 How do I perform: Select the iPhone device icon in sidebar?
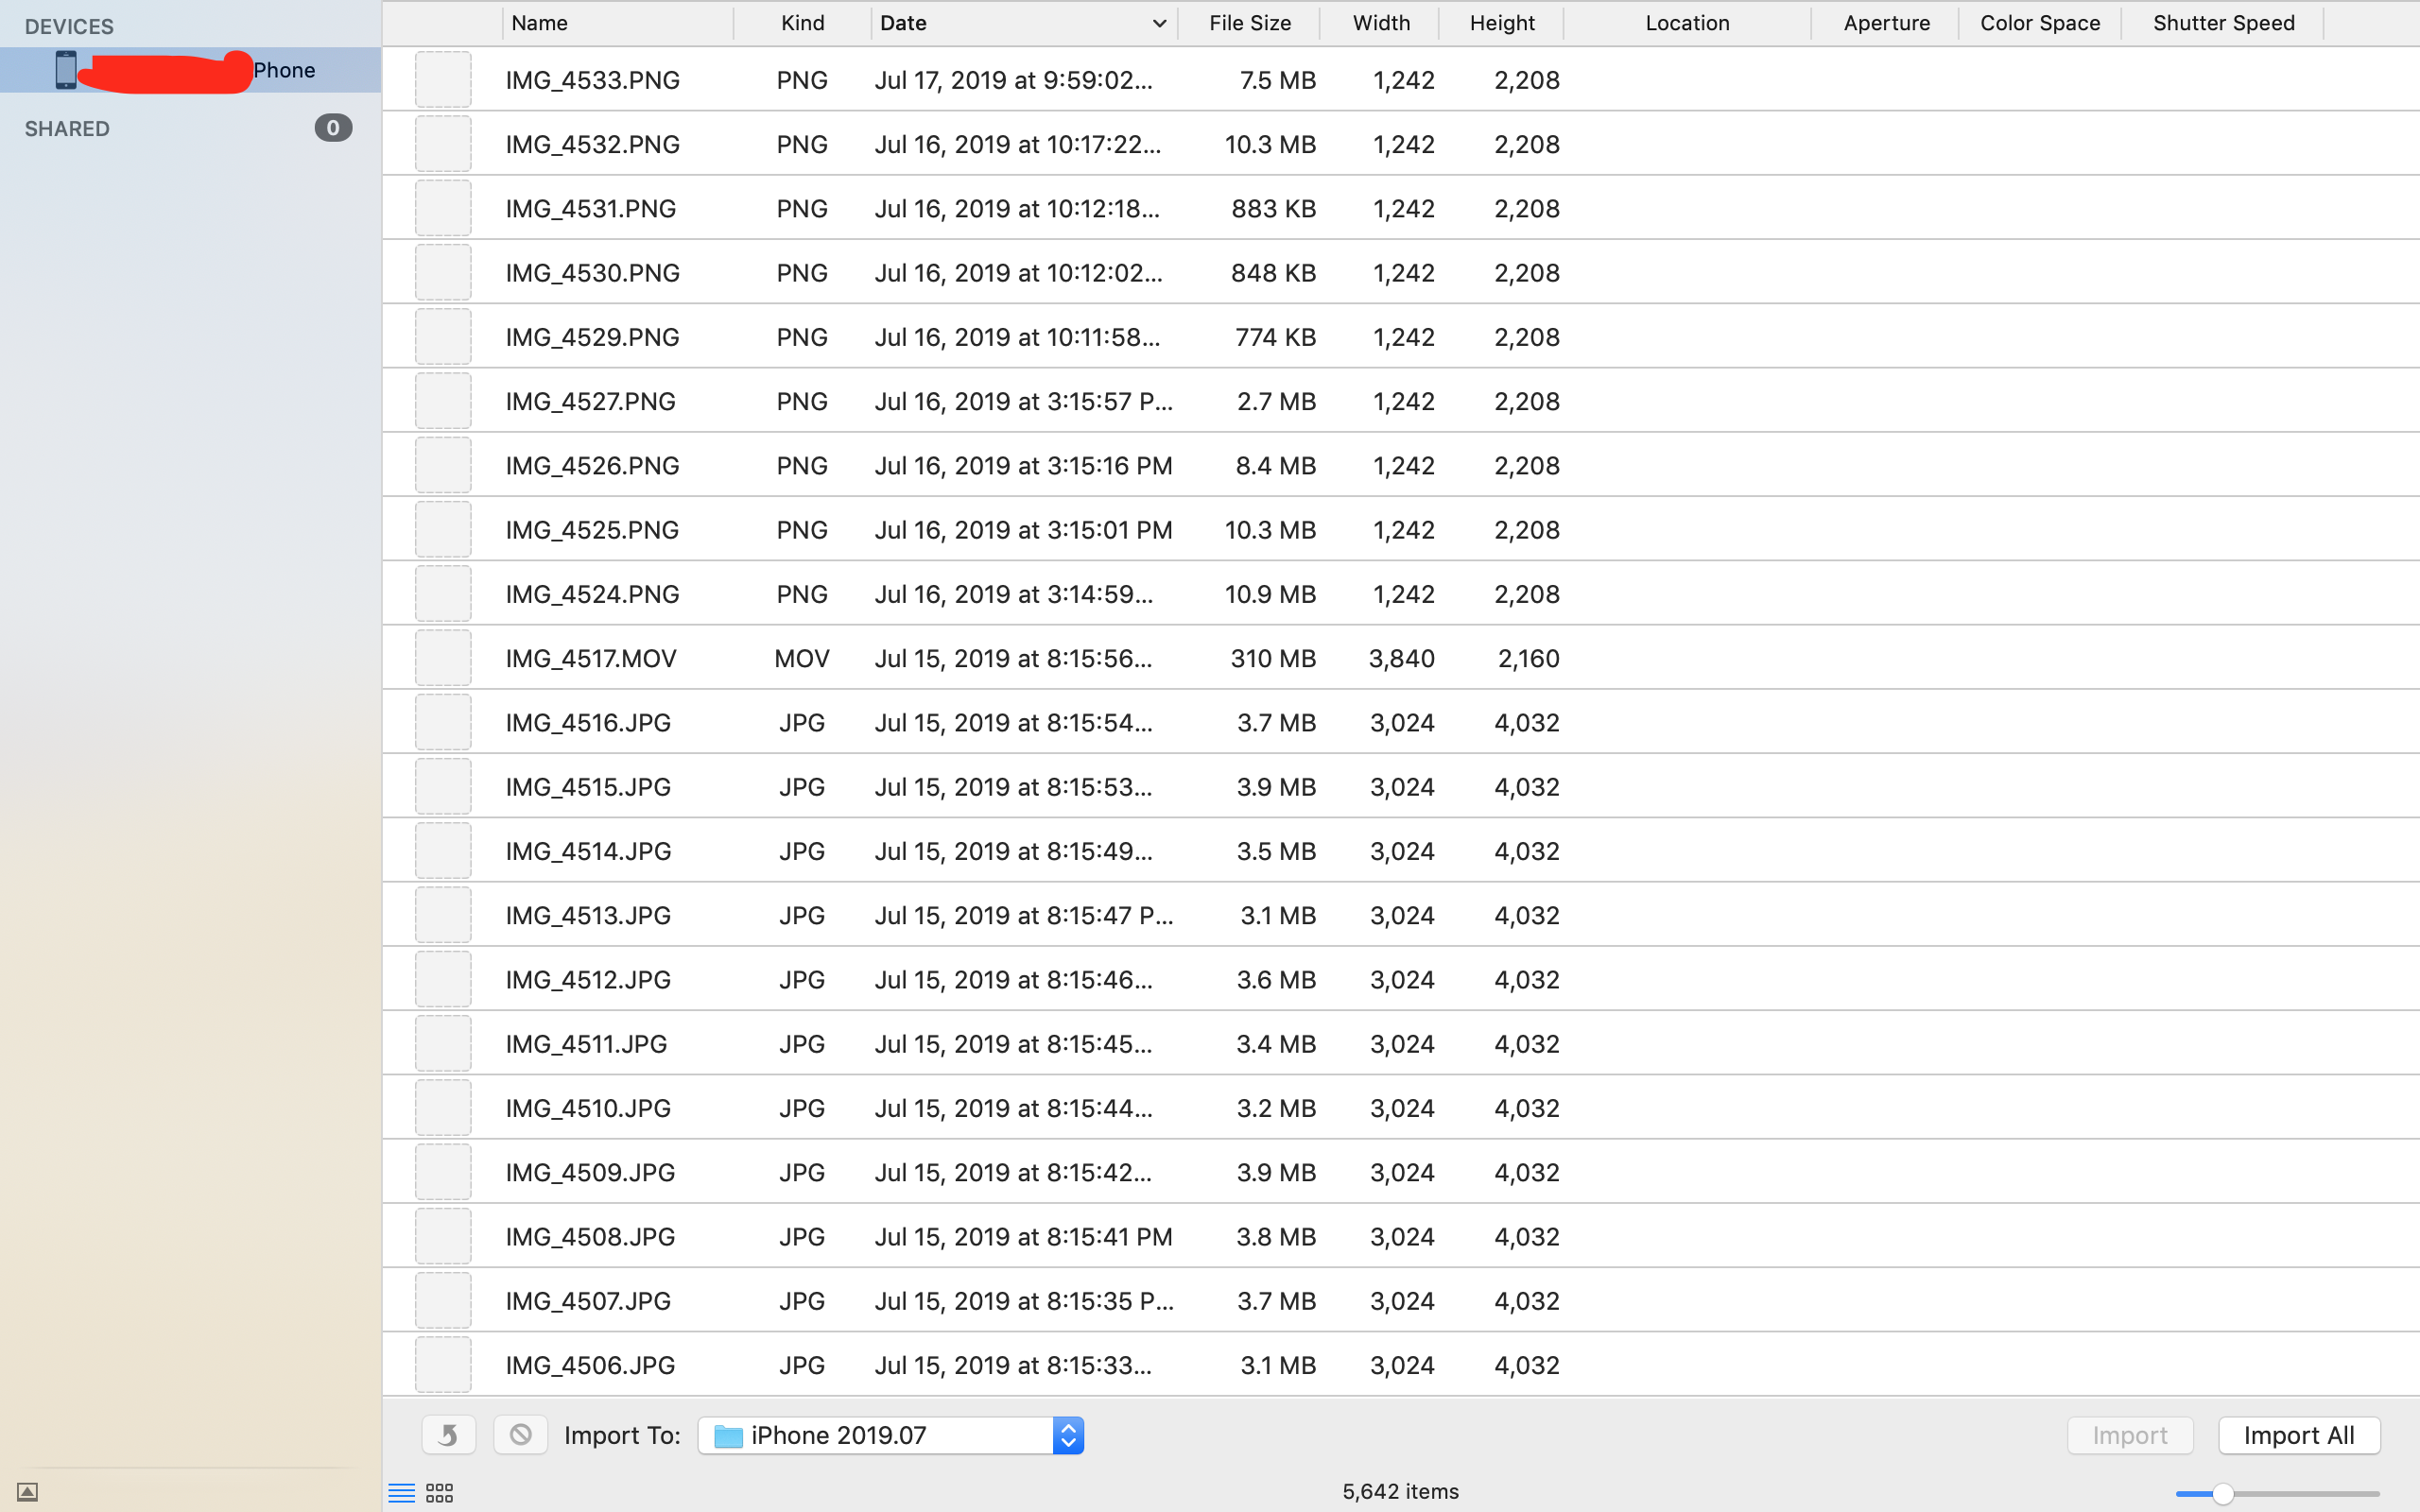pyautogui.click(x=66, y=70)
